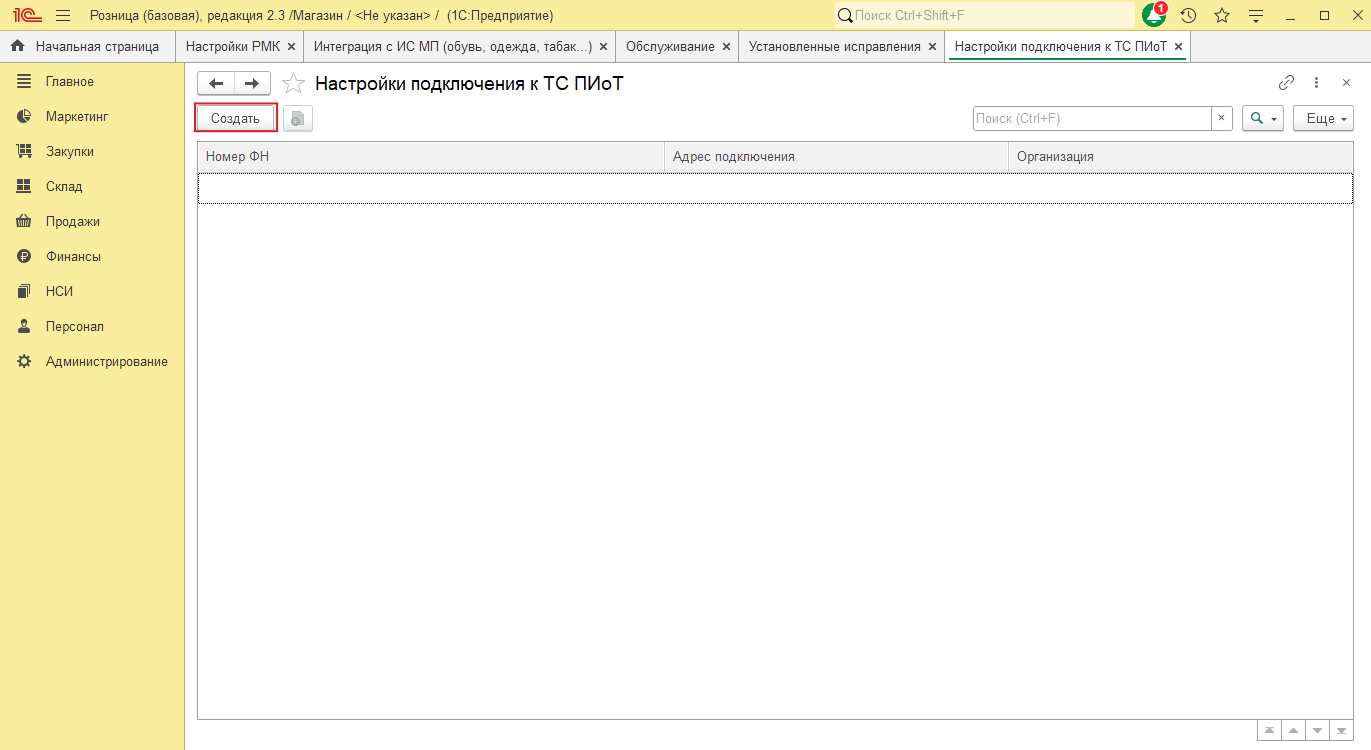The height and width of the screenshot is (750, 1371).
Task: Focus global search field Поиск Ctrl+Shift+F
Action: tap(985, 15)
